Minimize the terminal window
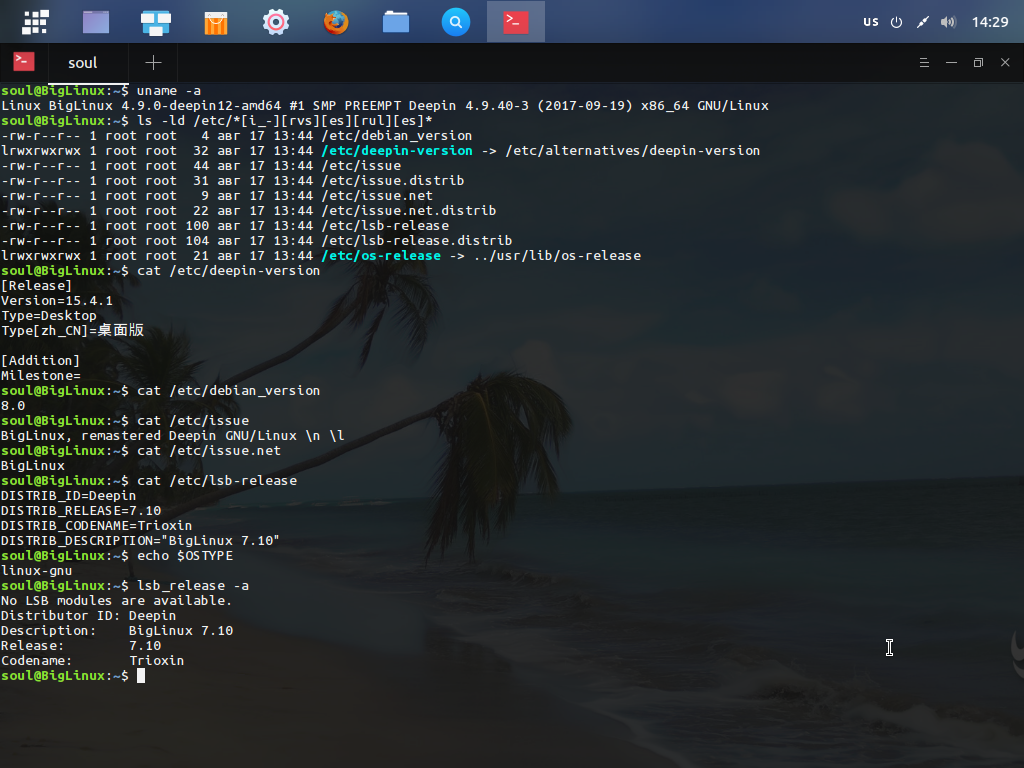 pos(952,63)
